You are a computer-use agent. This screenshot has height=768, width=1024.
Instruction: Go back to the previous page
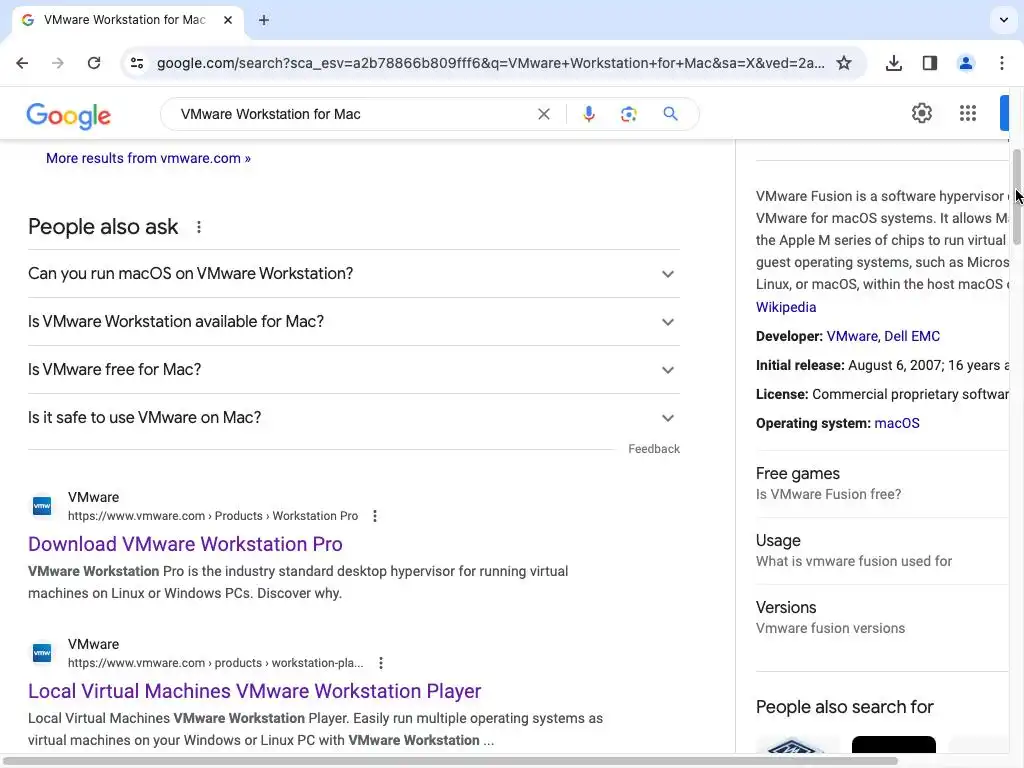(x=22, y=63)
